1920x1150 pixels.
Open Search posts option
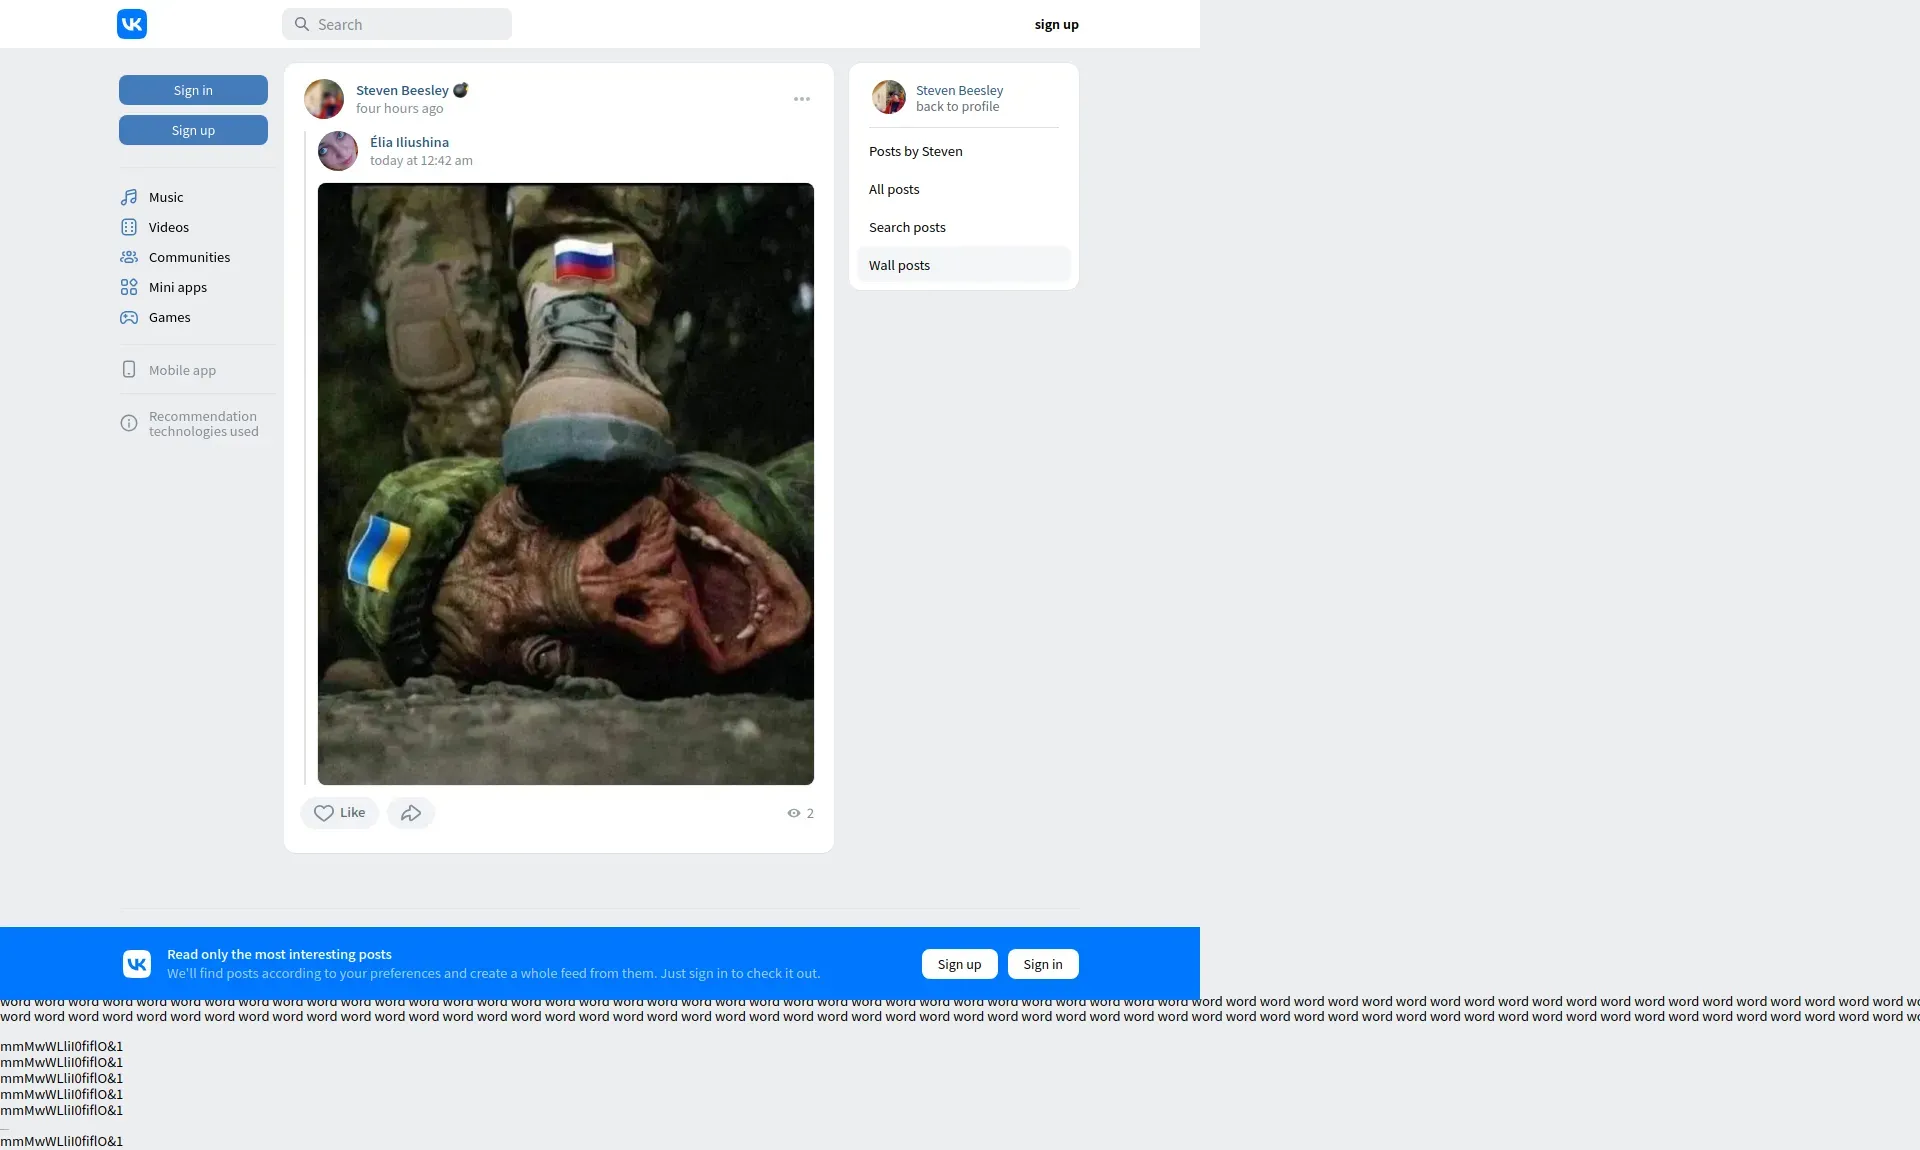point(907,227)
